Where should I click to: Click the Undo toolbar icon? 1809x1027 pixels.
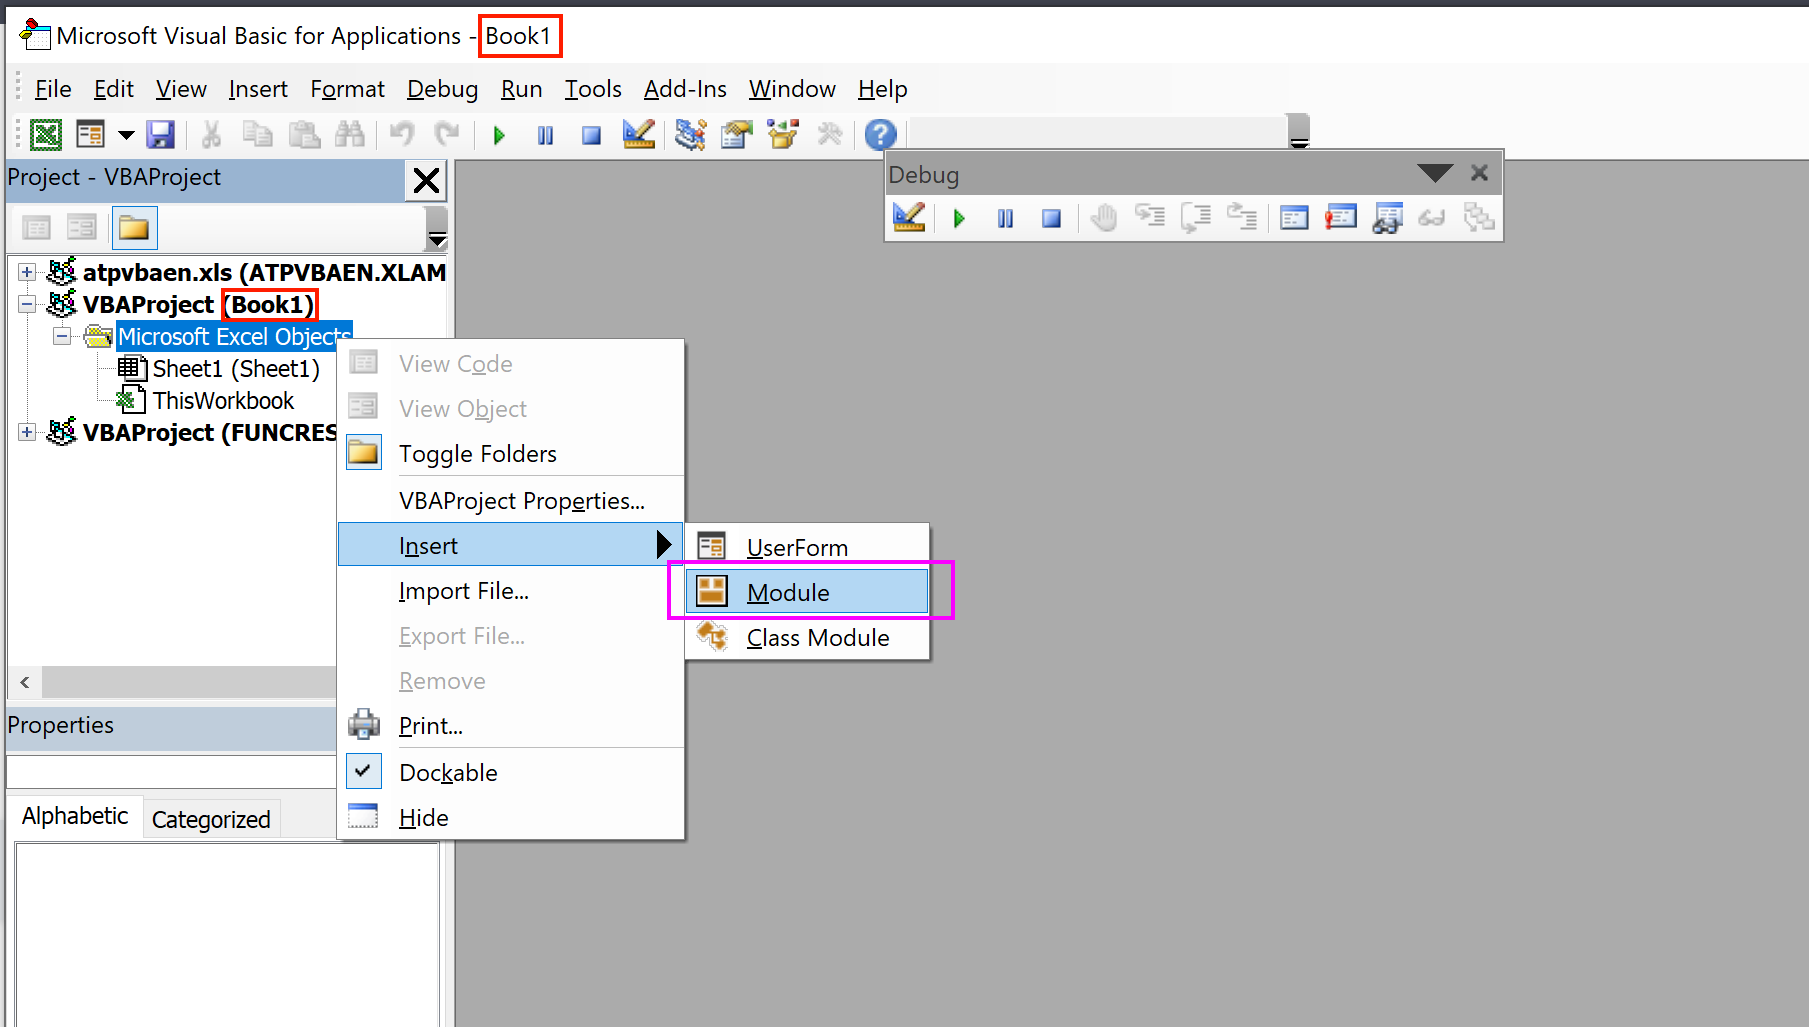[x=402, y=134]
